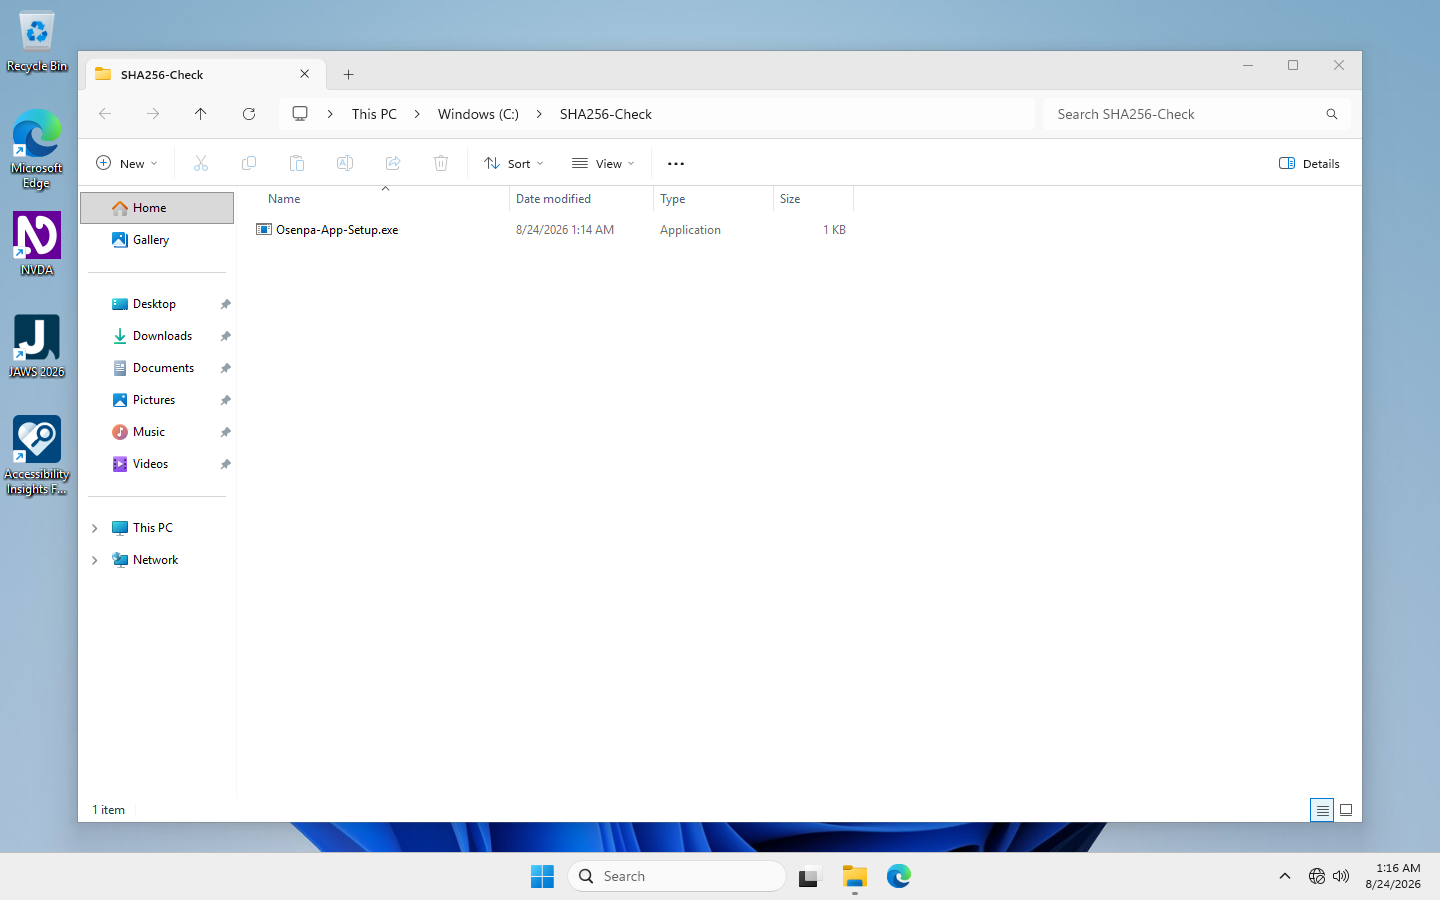Image resolution: width=1440 pixels, height=900 pixels.
Task: Open Videos quick access folder
Action: point(157,464)
